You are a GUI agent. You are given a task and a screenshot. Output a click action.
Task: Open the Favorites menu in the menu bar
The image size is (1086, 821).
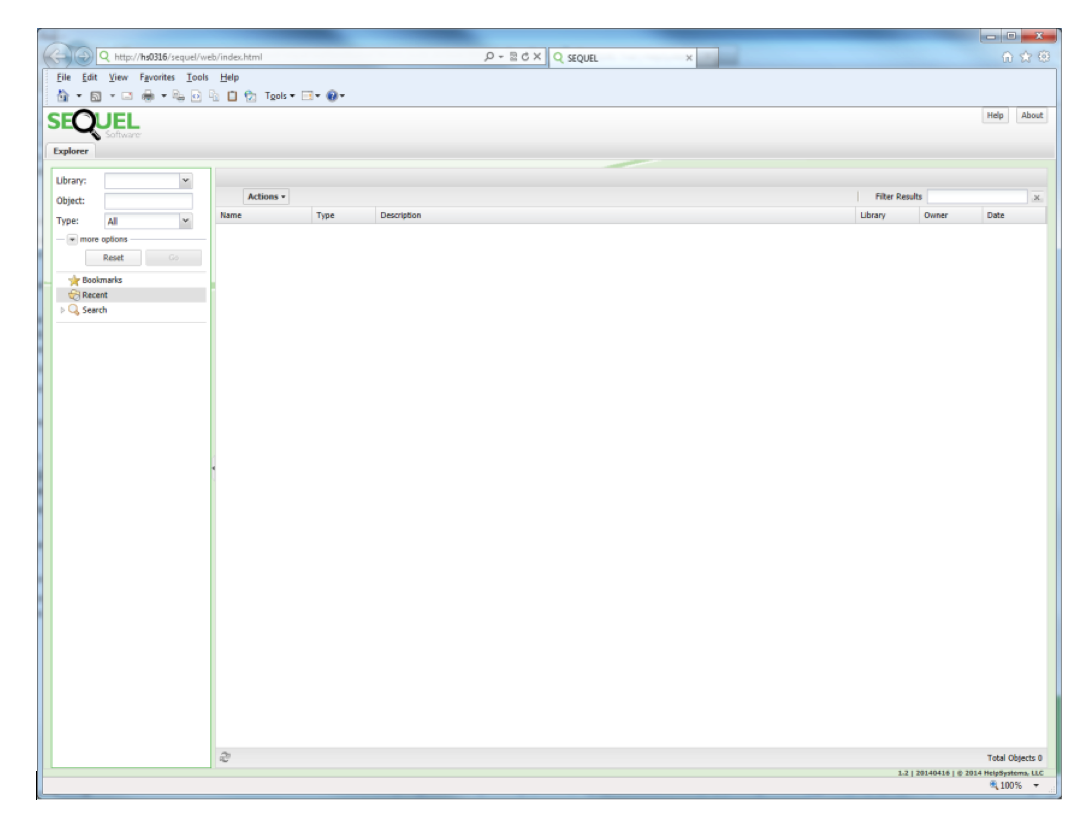coord(157,77)
